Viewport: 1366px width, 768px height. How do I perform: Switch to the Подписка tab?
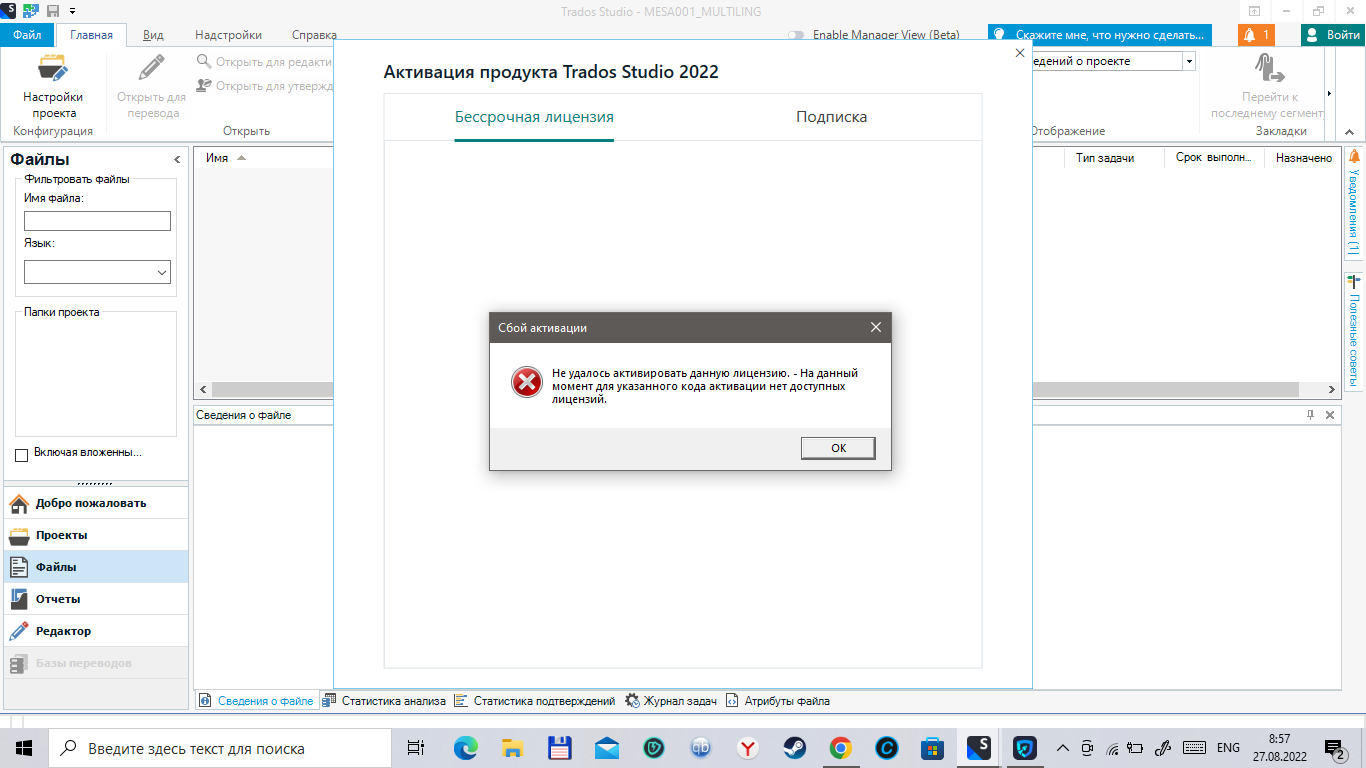[830, 116]
